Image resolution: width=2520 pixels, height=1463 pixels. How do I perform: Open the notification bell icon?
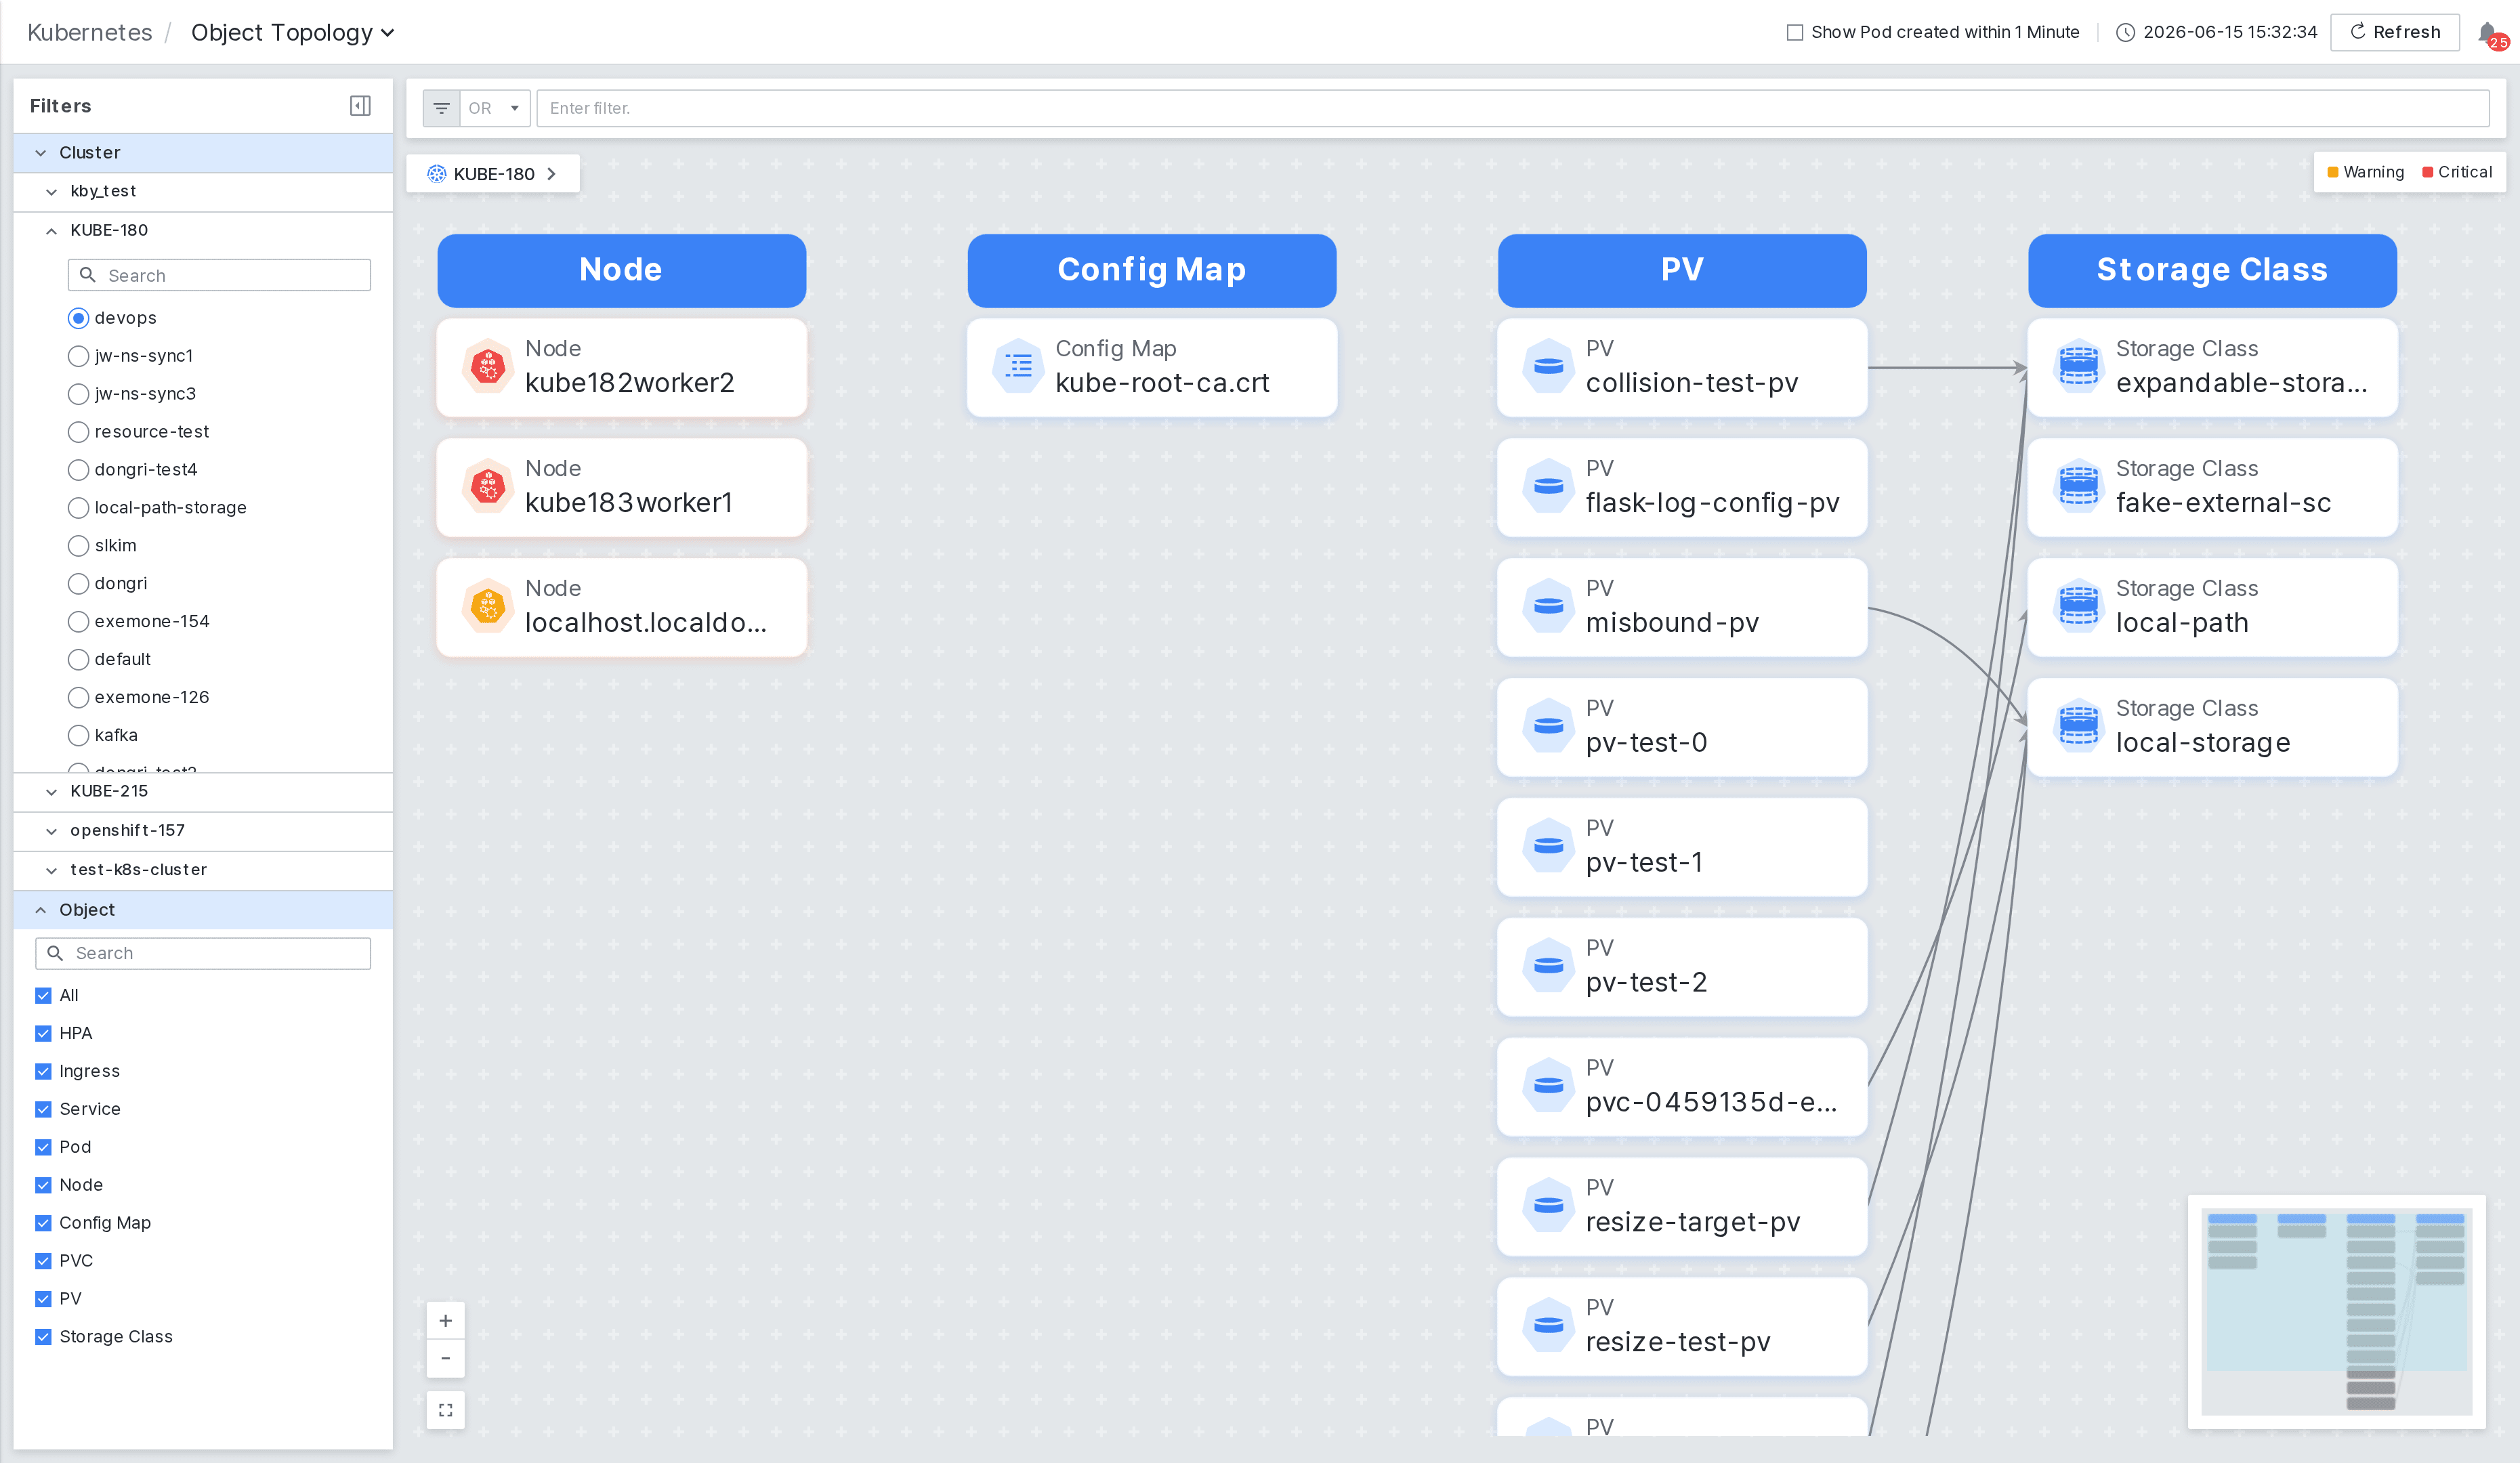(x=2488, y=33)
